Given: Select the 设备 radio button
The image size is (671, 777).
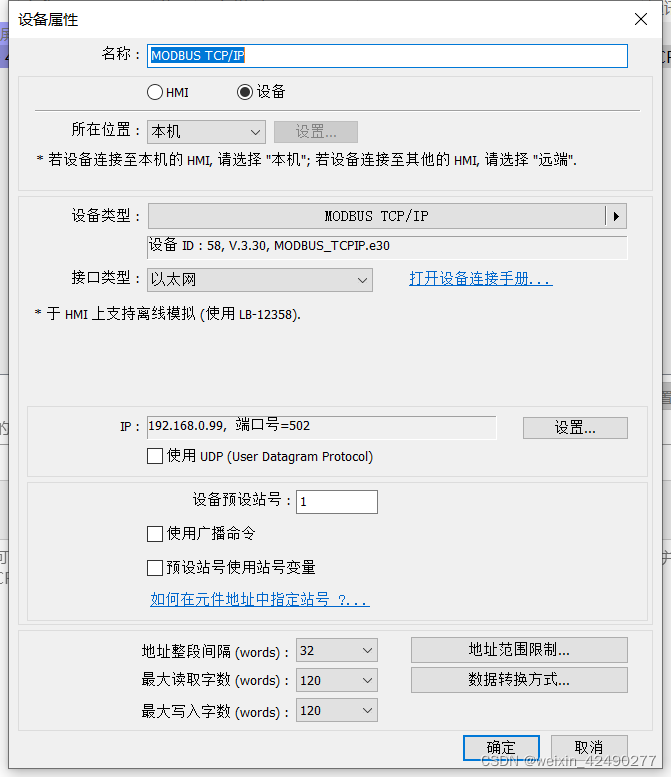Looking at the screenshot, I should [245, 92].
